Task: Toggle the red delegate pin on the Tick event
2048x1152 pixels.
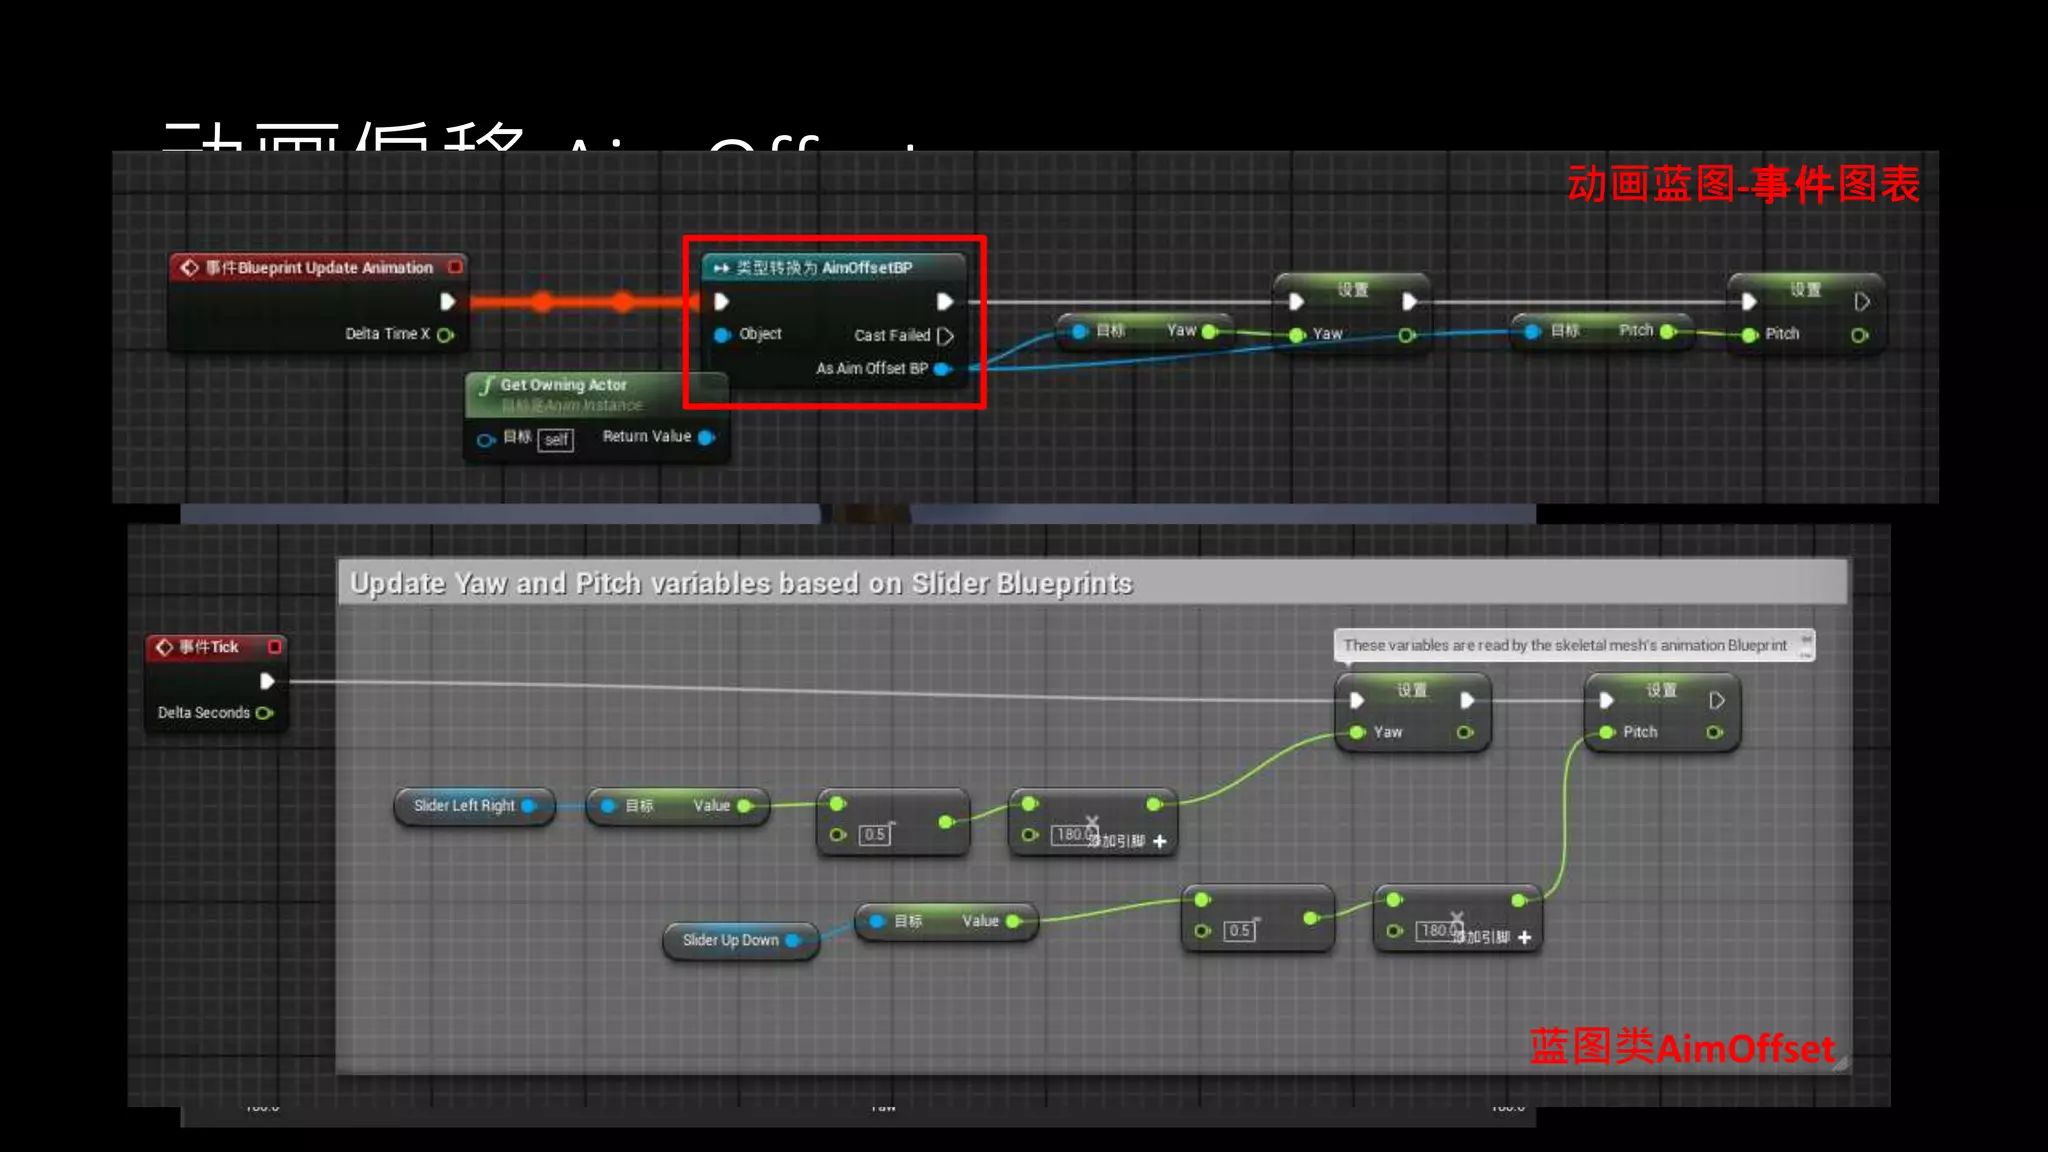Action: (274, 647)
